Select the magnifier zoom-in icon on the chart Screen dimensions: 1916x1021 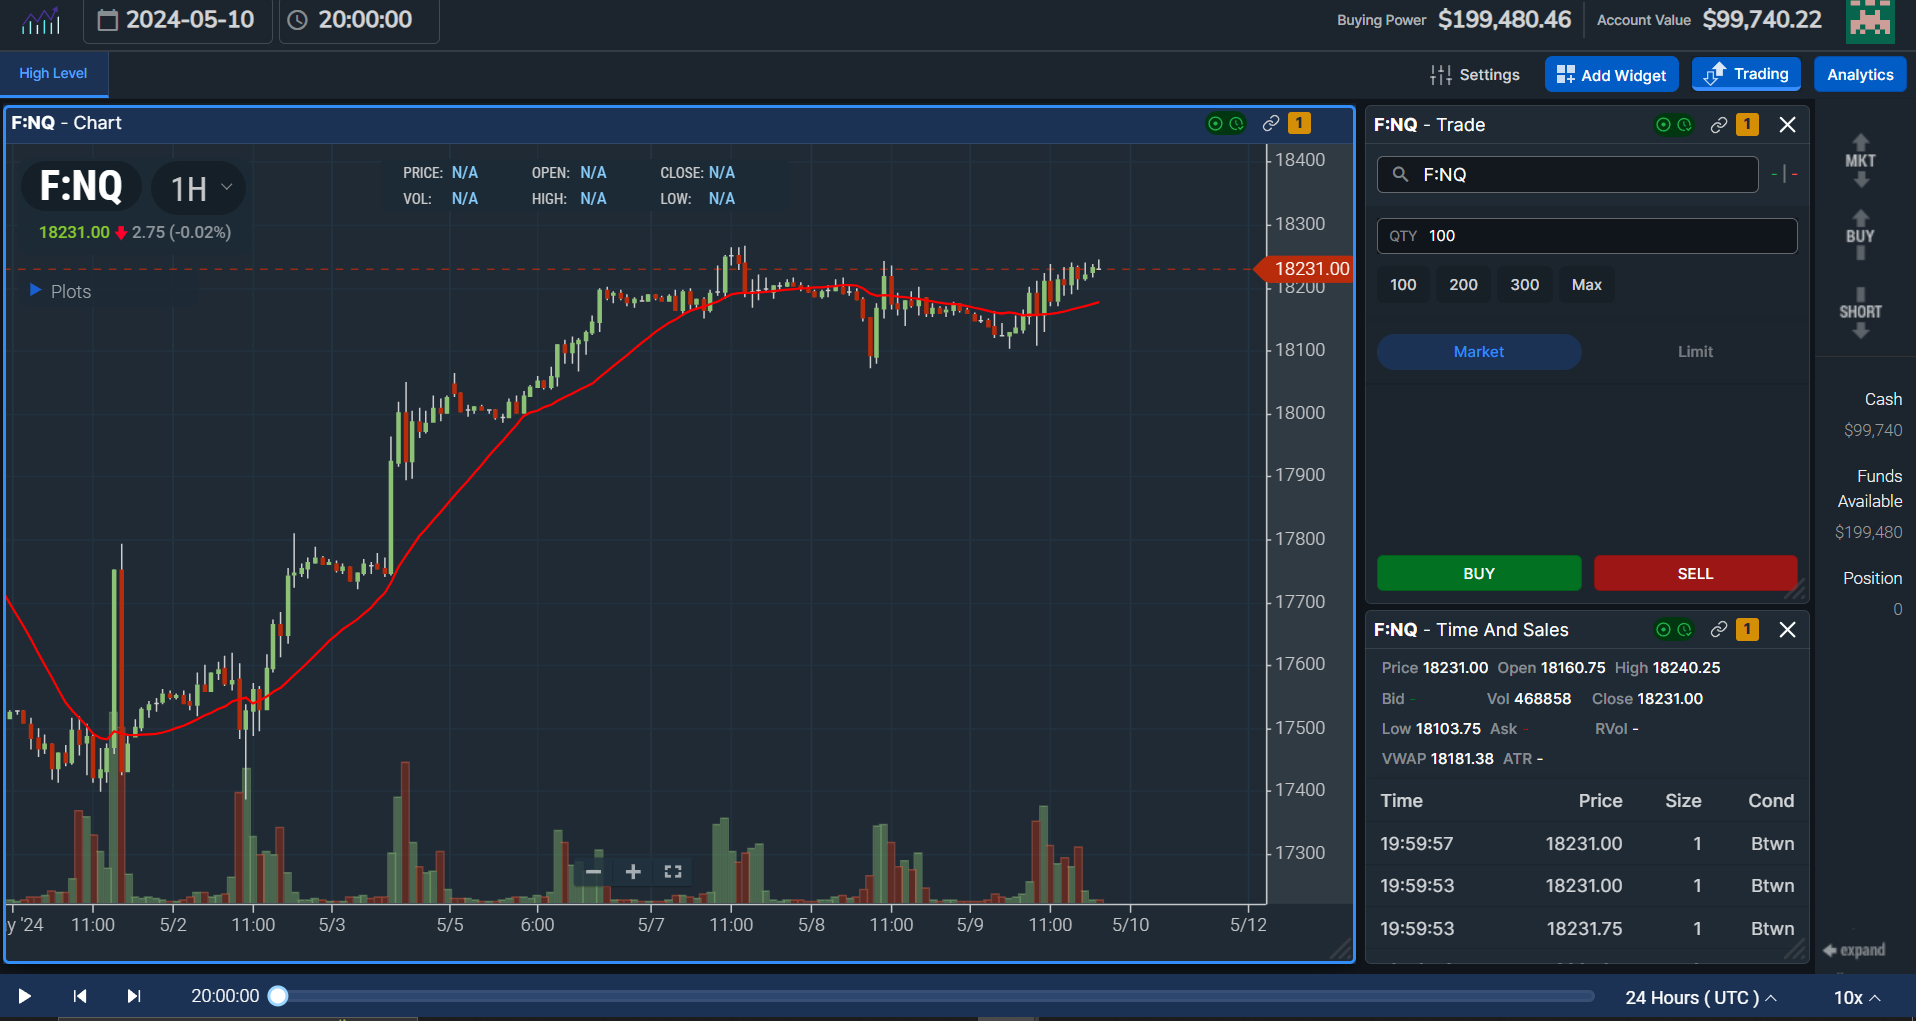coord(633,871)
